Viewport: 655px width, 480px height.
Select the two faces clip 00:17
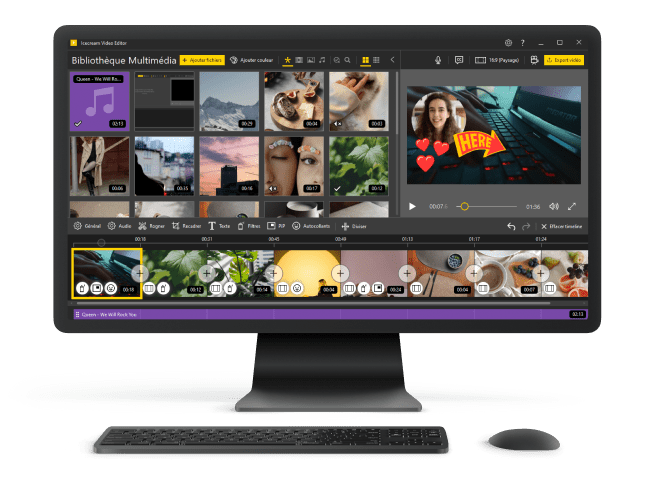point(294,166)
